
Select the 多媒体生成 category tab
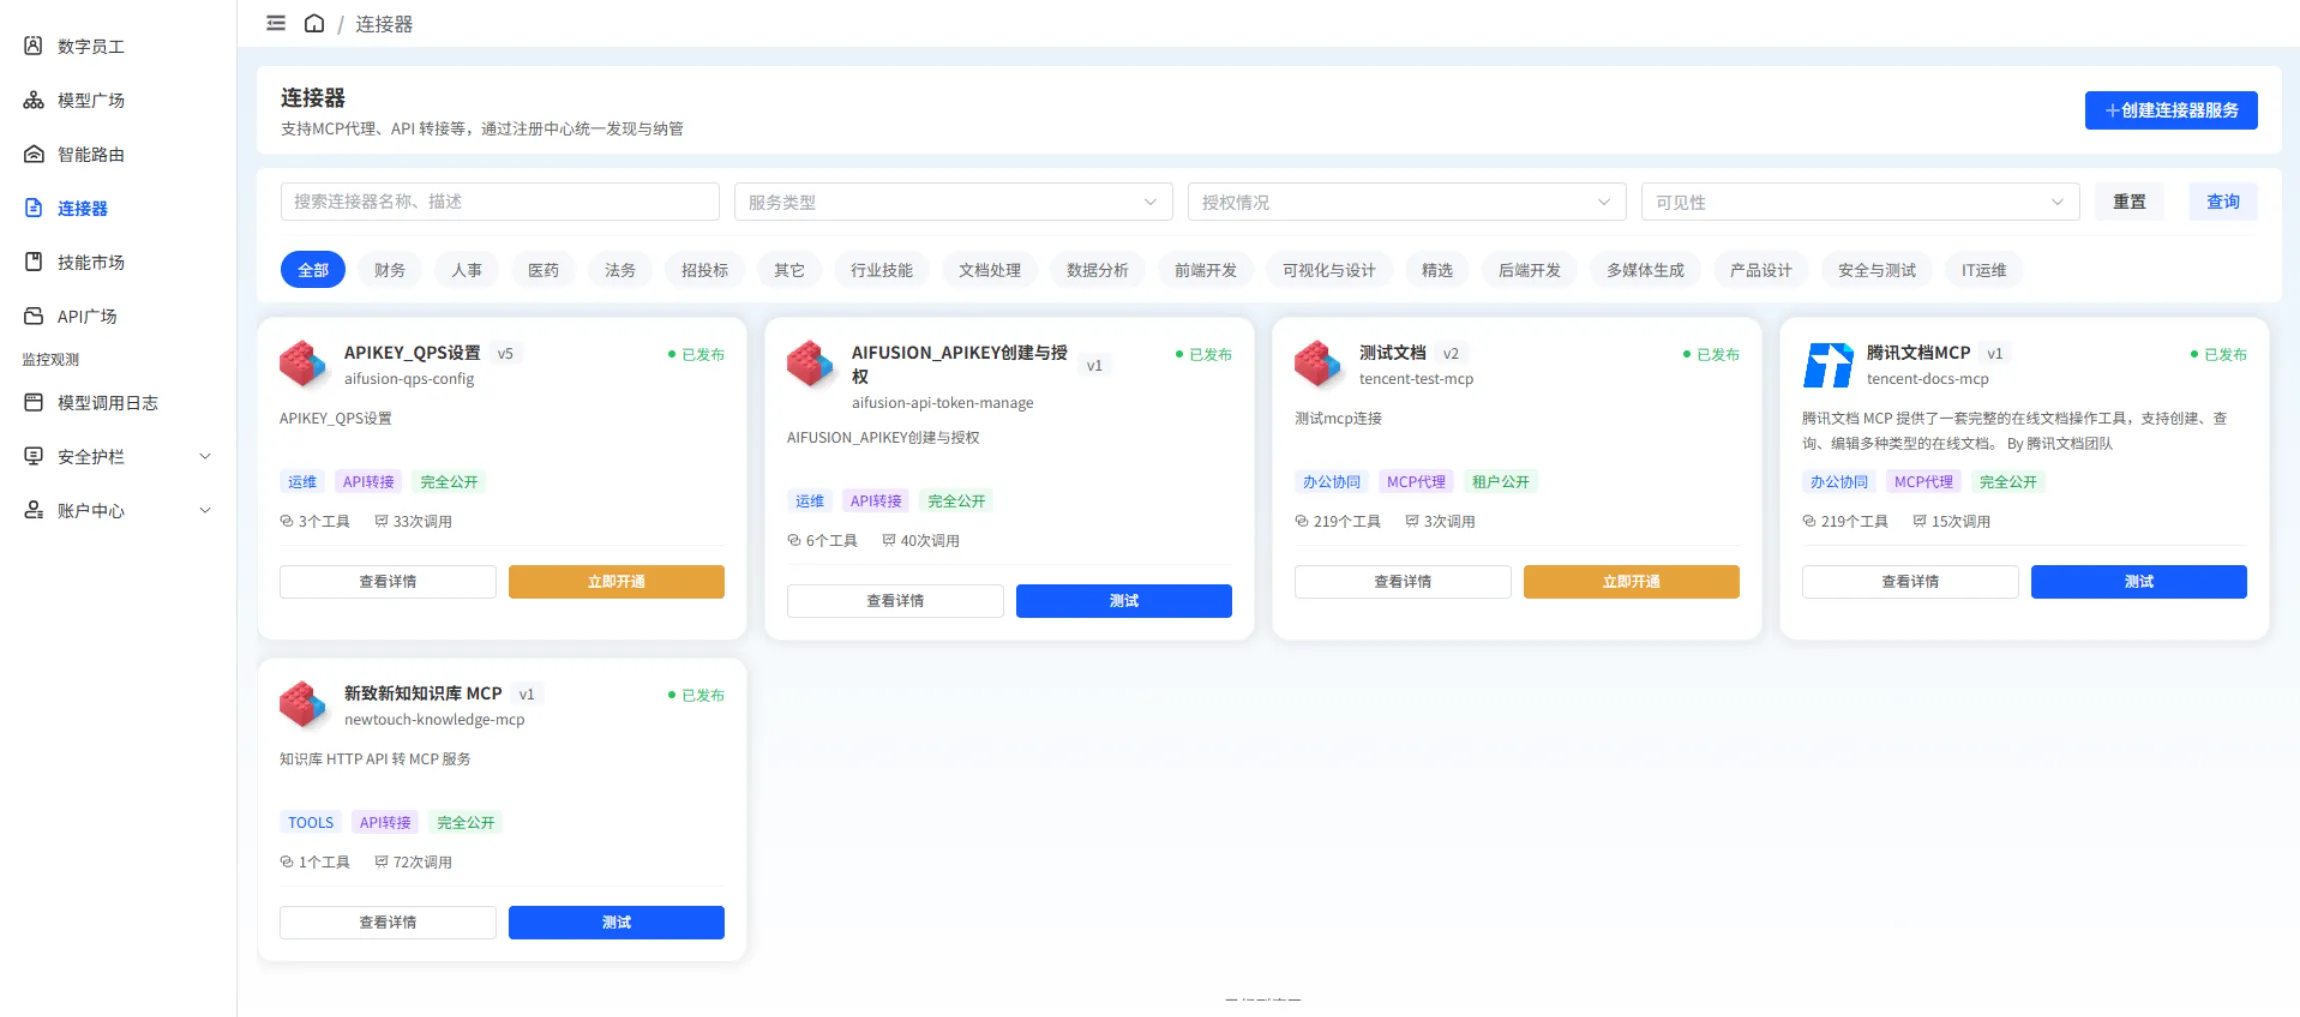[x=1645, y=270]
